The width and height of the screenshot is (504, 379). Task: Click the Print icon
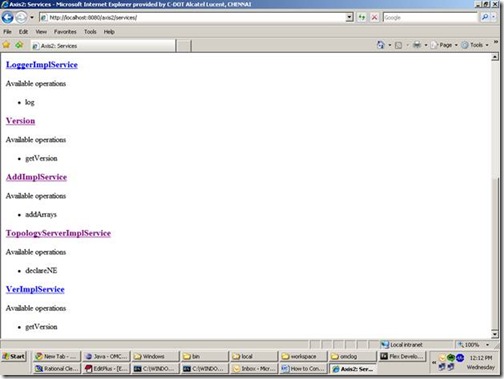417,45
